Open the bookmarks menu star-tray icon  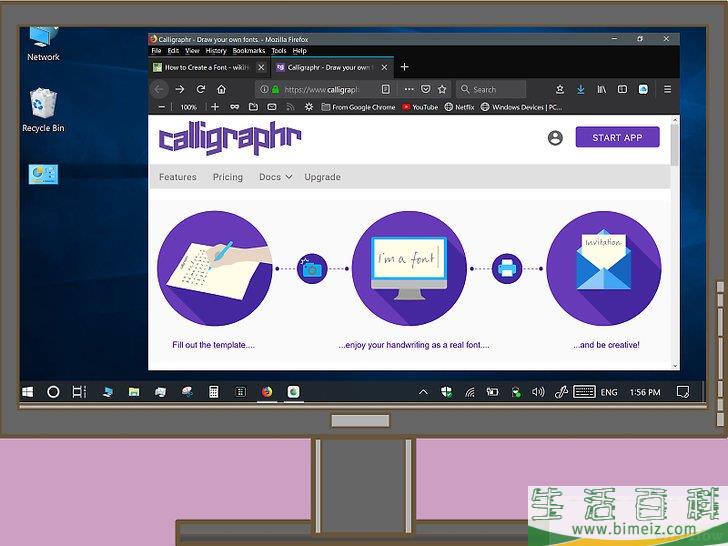point(559,89)
